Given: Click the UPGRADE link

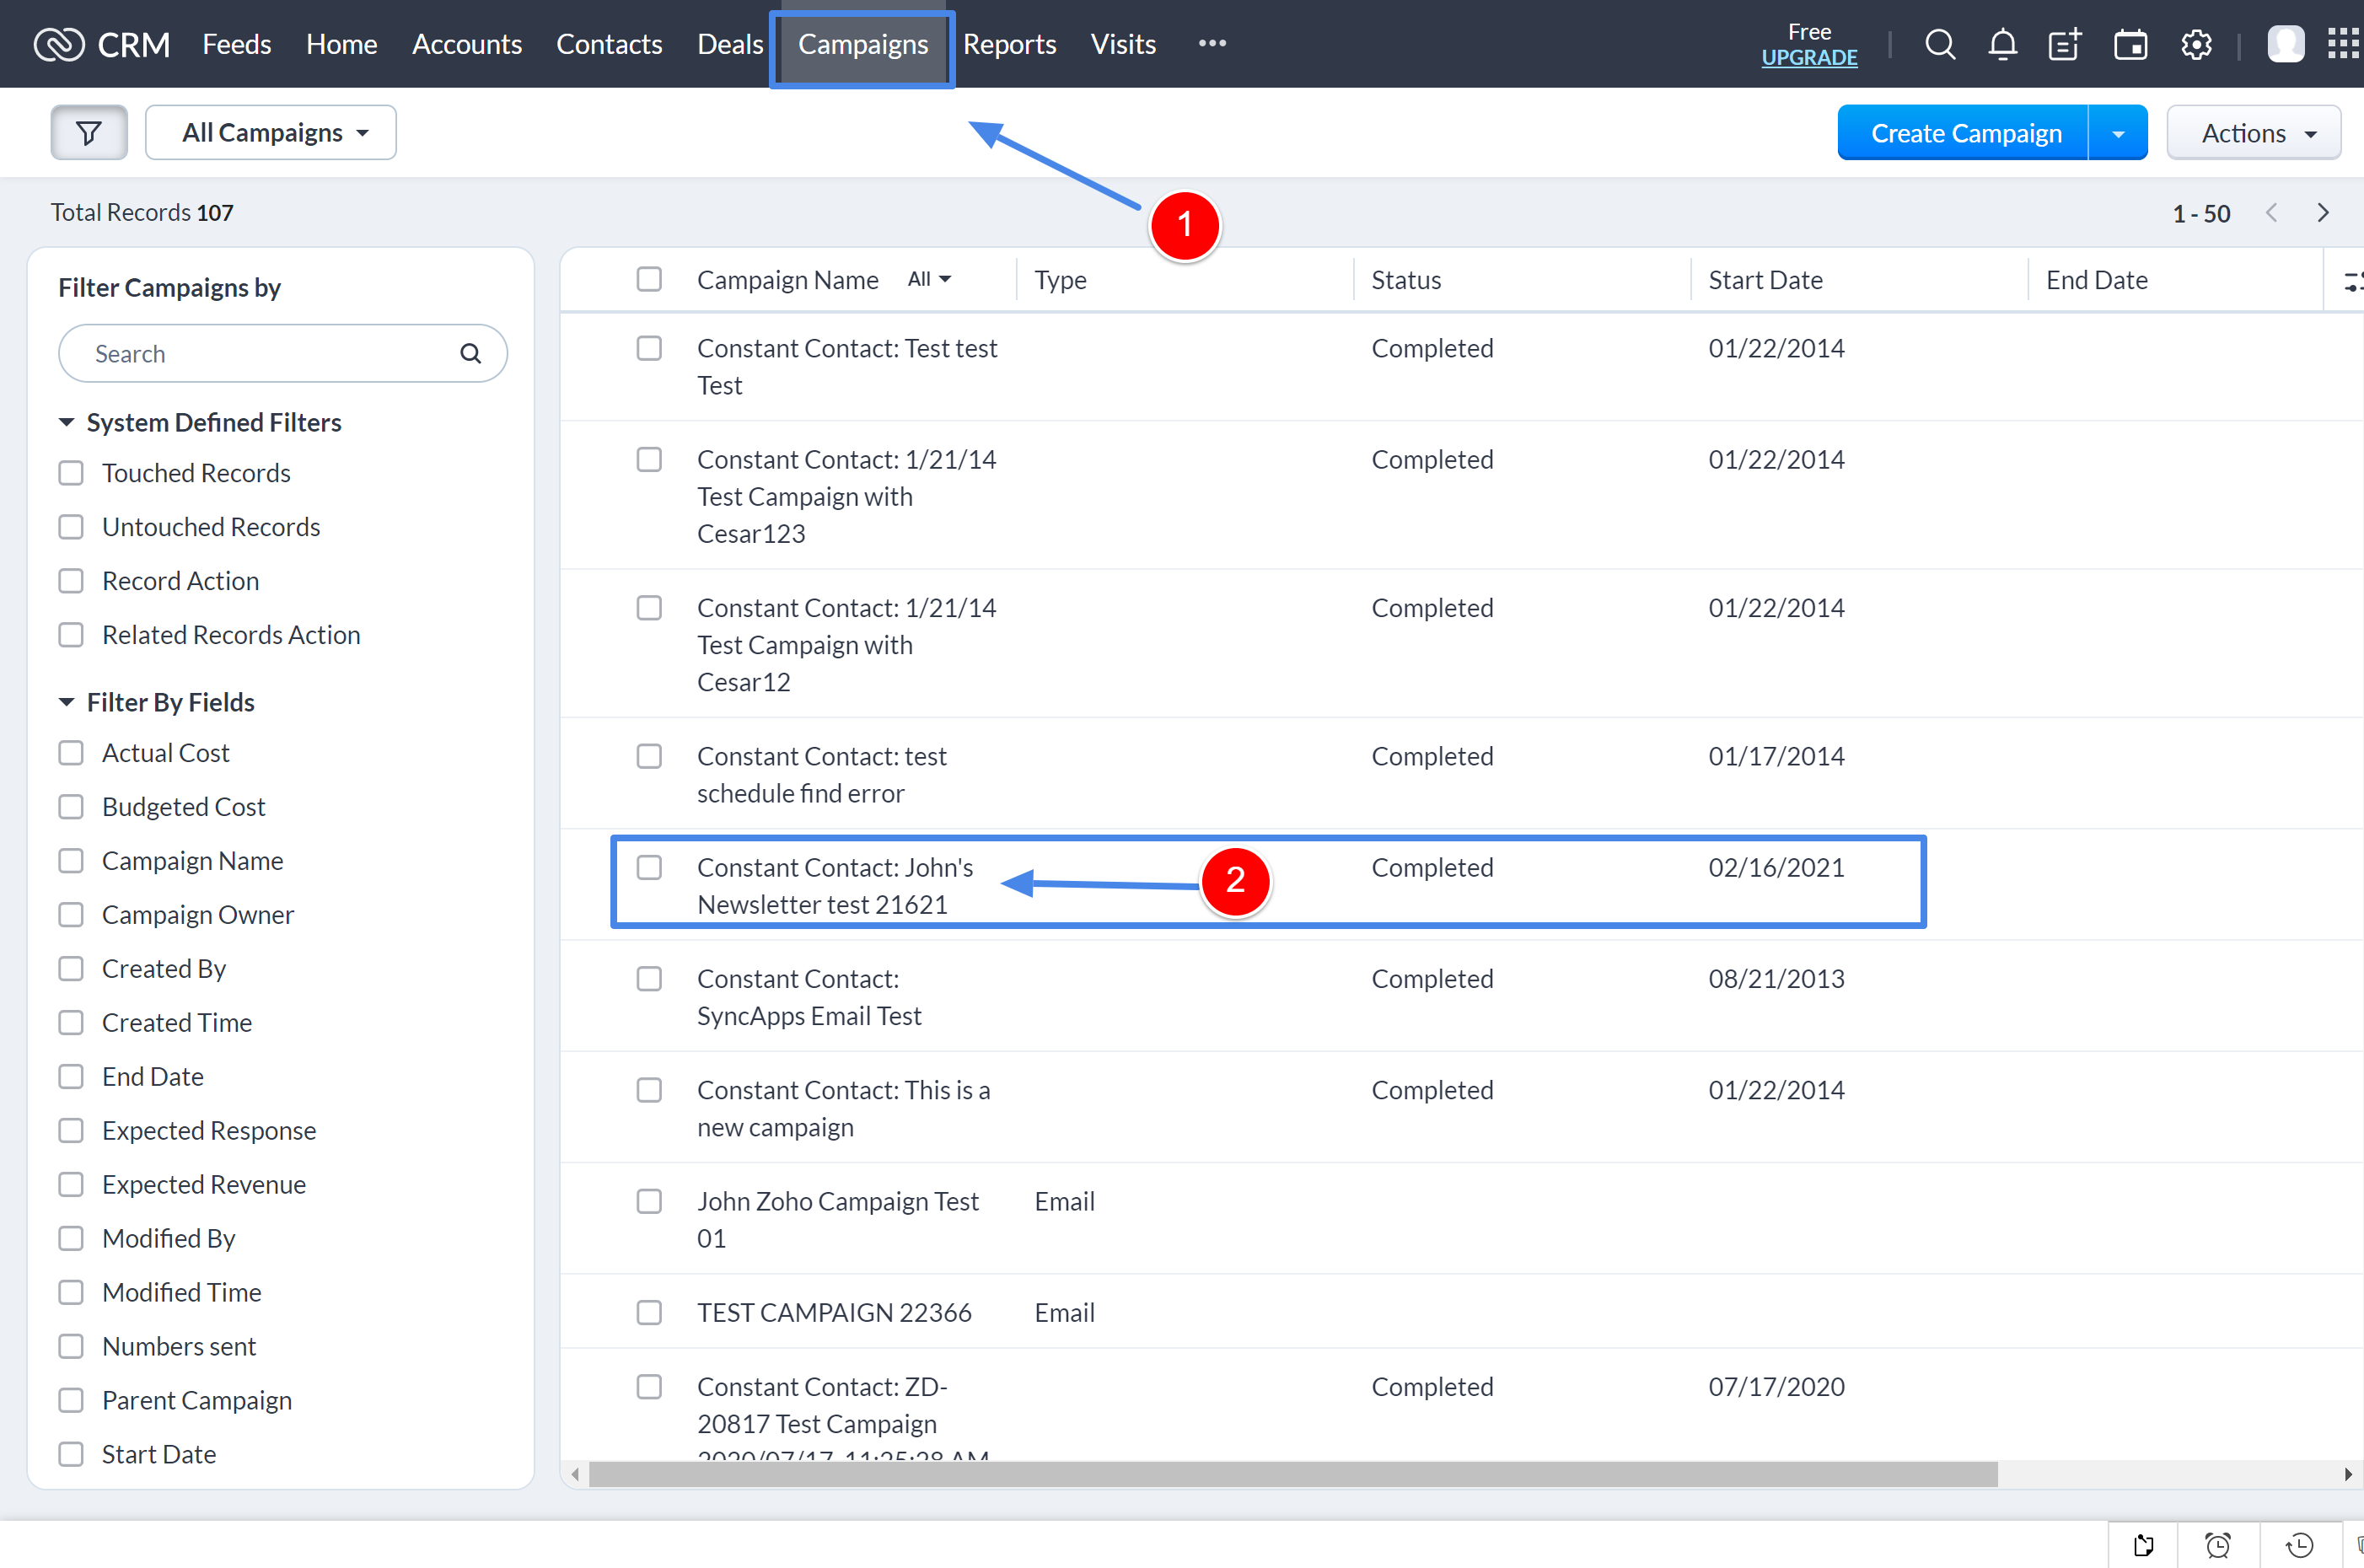Looking at the screenshot, I should point(1809,58).
